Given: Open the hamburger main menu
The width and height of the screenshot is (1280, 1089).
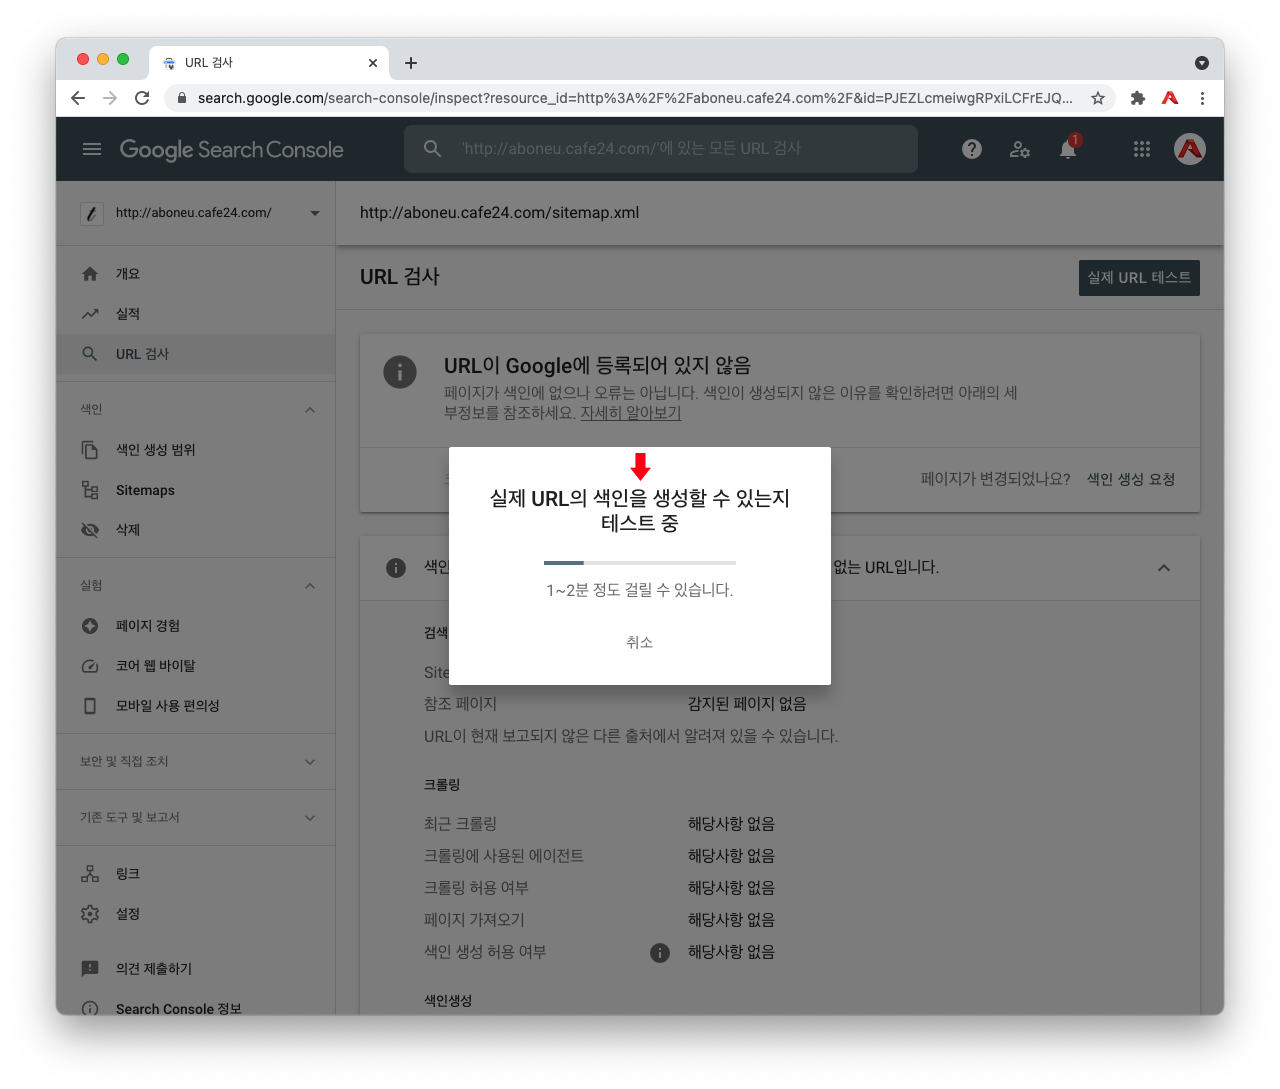Looking at the screenshot, I should tap(92, 149).
